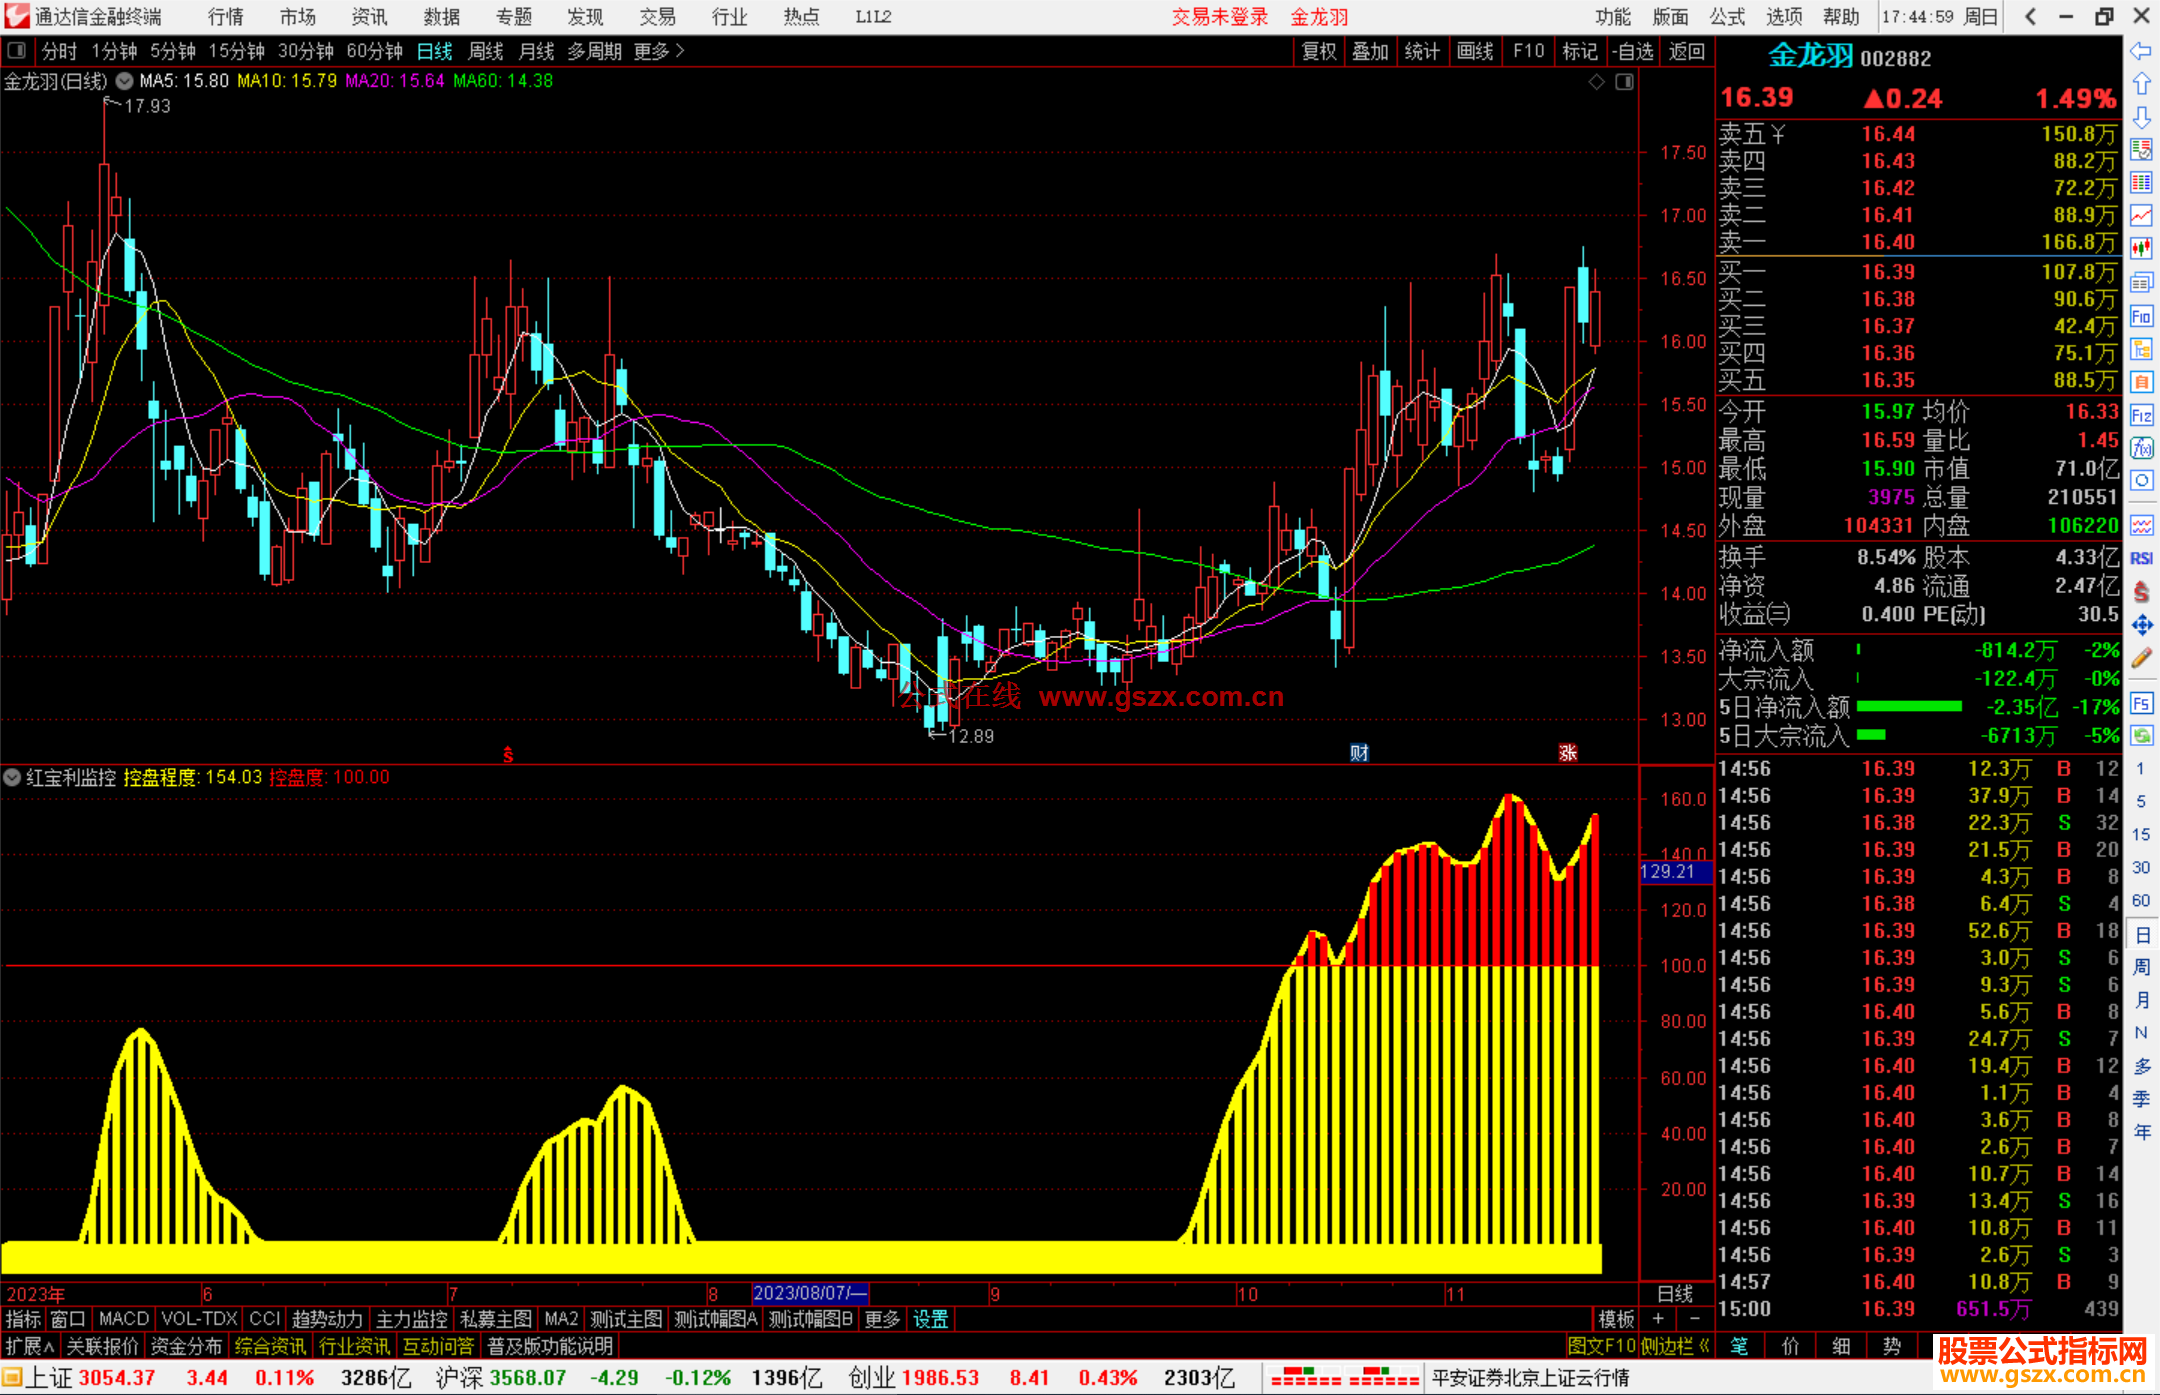Click the candlestick chart icon in sidebar
This screenshot has height=1395, width=2160.
tap(2141, 248)
